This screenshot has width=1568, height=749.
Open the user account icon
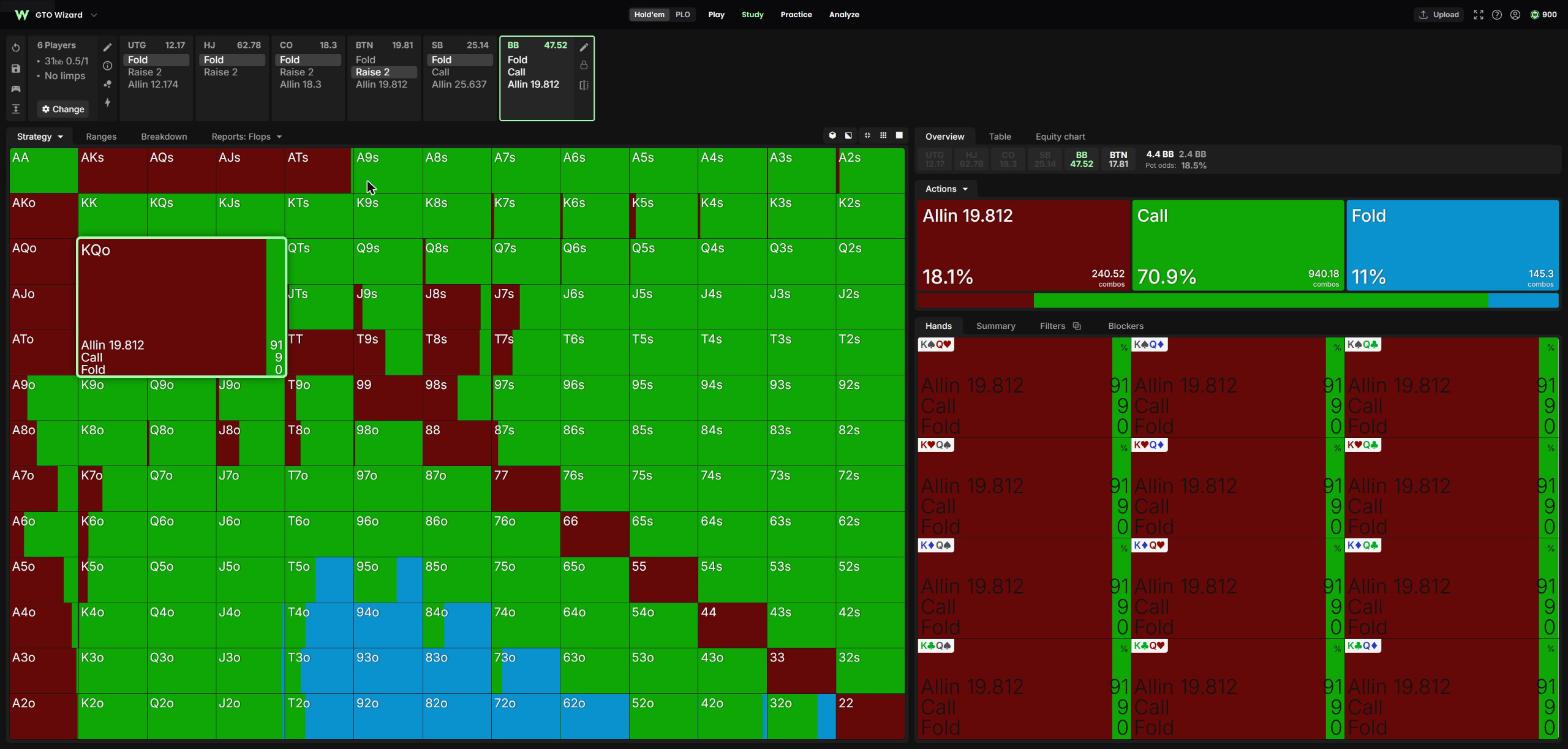coord(1515,15)
